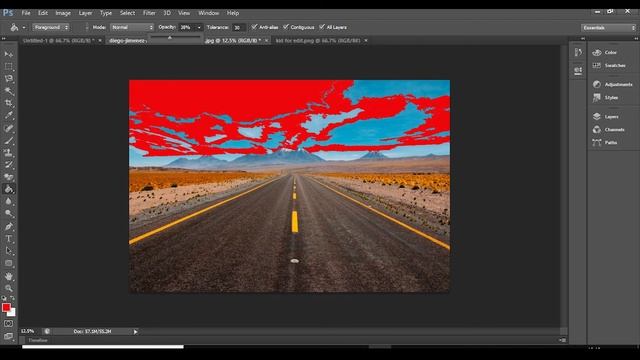The image size is (640, 360).
Task: Open the Foreground fill source dropdown
Action: (x=51, y=27)
